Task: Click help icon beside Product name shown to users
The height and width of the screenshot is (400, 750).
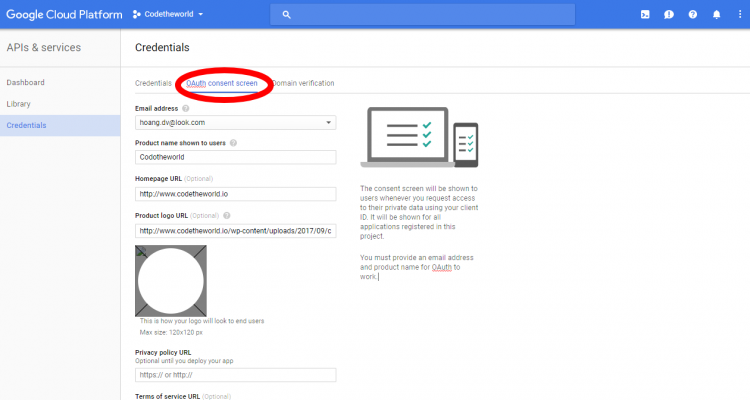Action: tap(233, 143)
